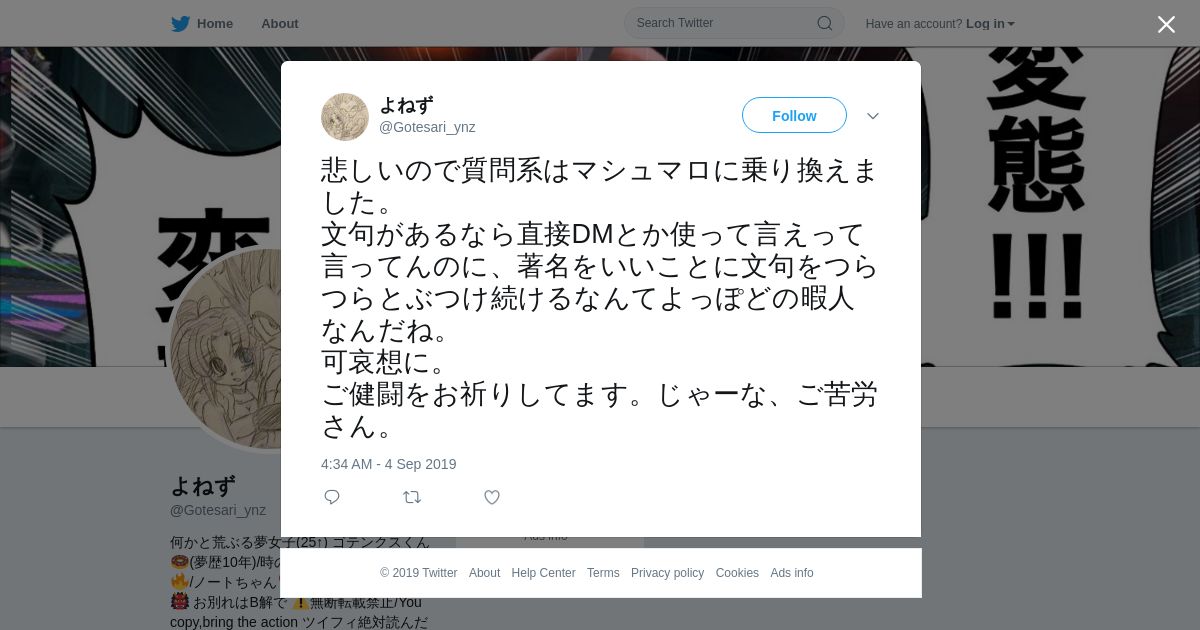The height and width of the screenshot is (630, 1200).
Task: Open the Ads info footer link
Action: pyautogui.click(x=792, y=573)
